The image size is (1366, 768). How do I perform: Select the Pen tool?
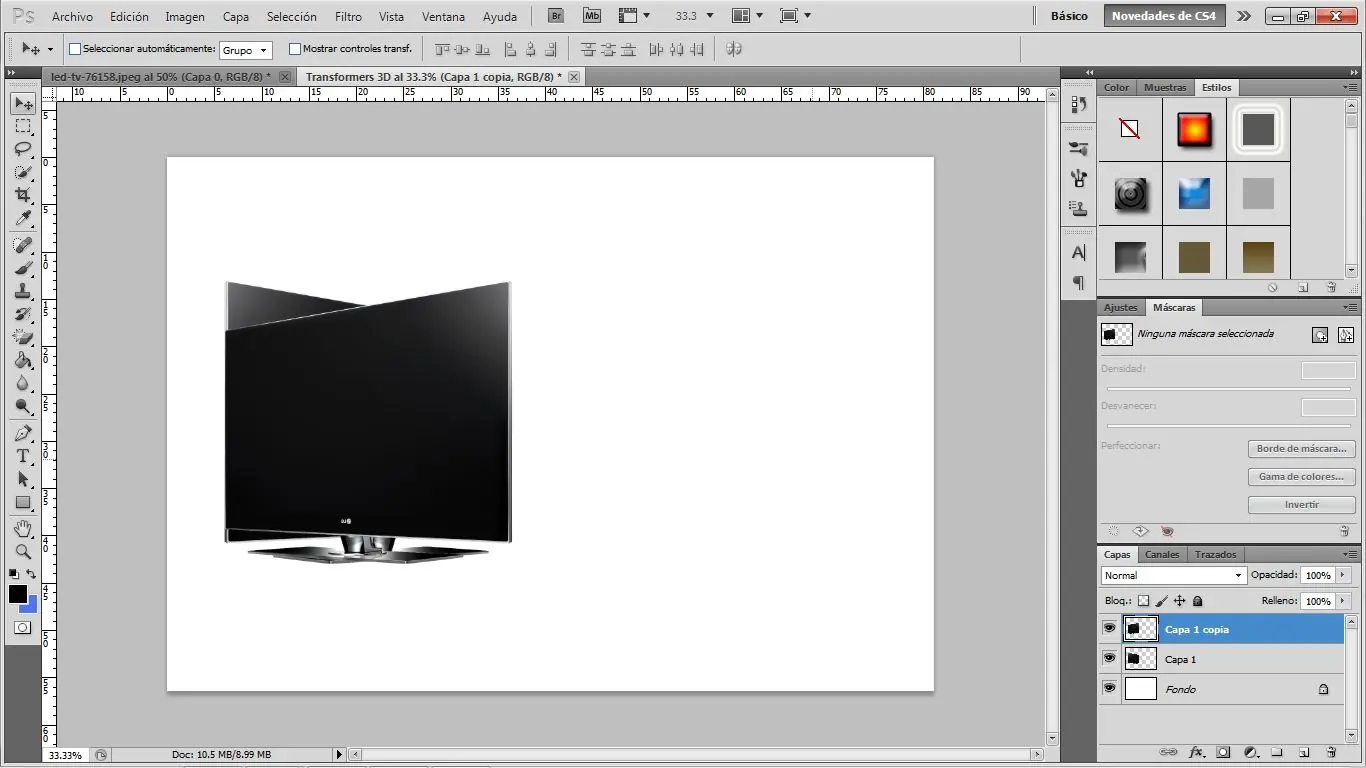[23, 433]
